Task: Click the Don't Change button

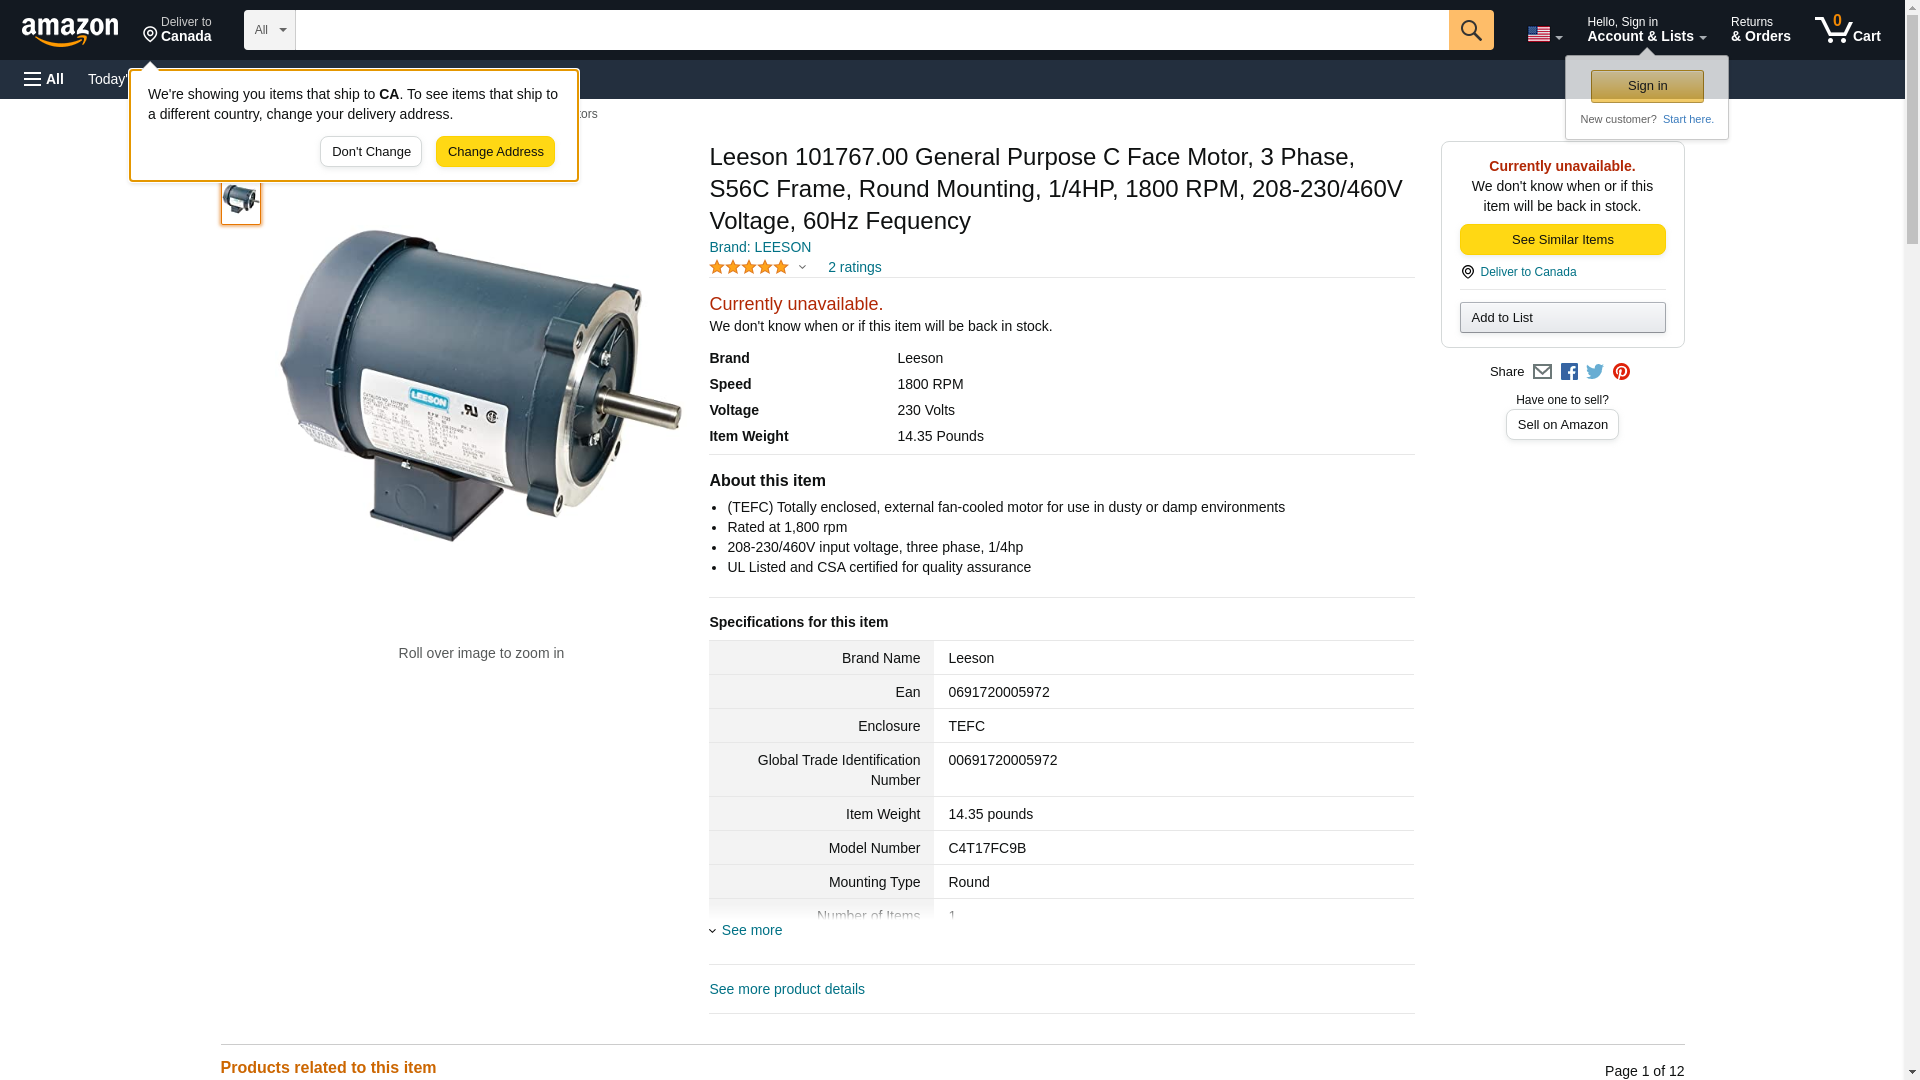Action: pyautogui.click(x=371, y=152)
